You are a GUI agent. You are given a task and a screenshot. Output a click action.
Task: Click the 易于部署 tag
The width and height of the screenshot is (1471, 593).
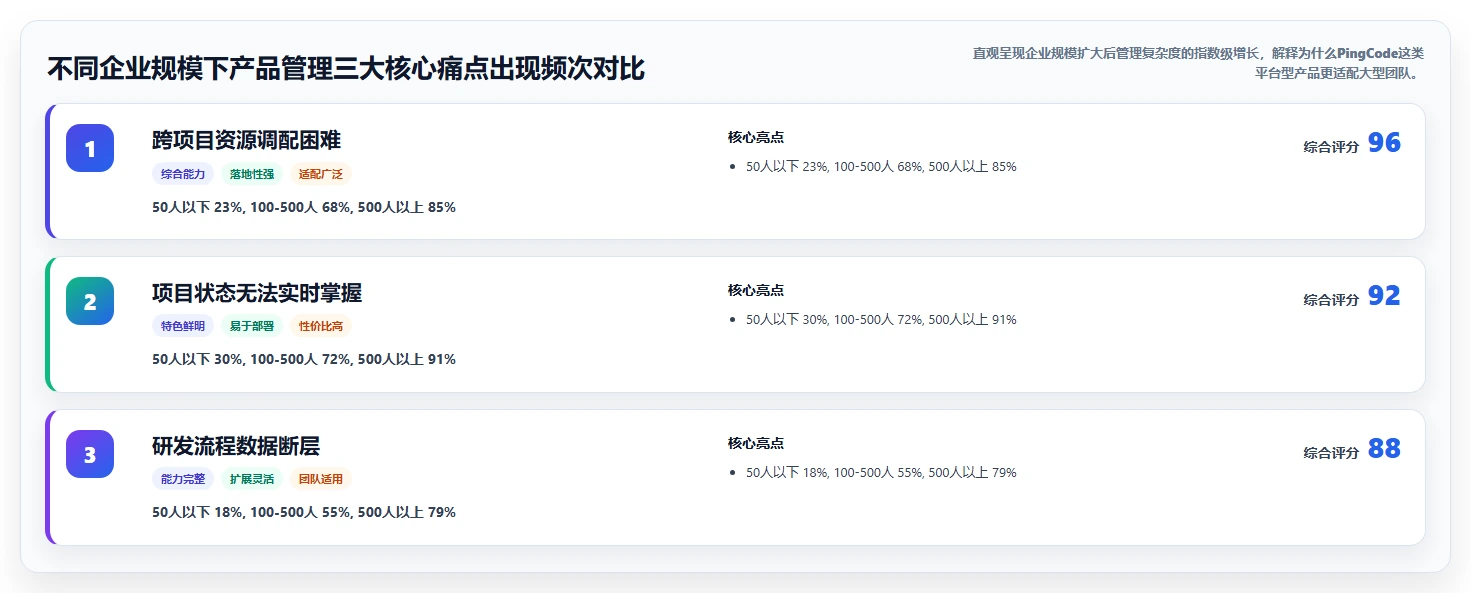[x=252, y=326]
